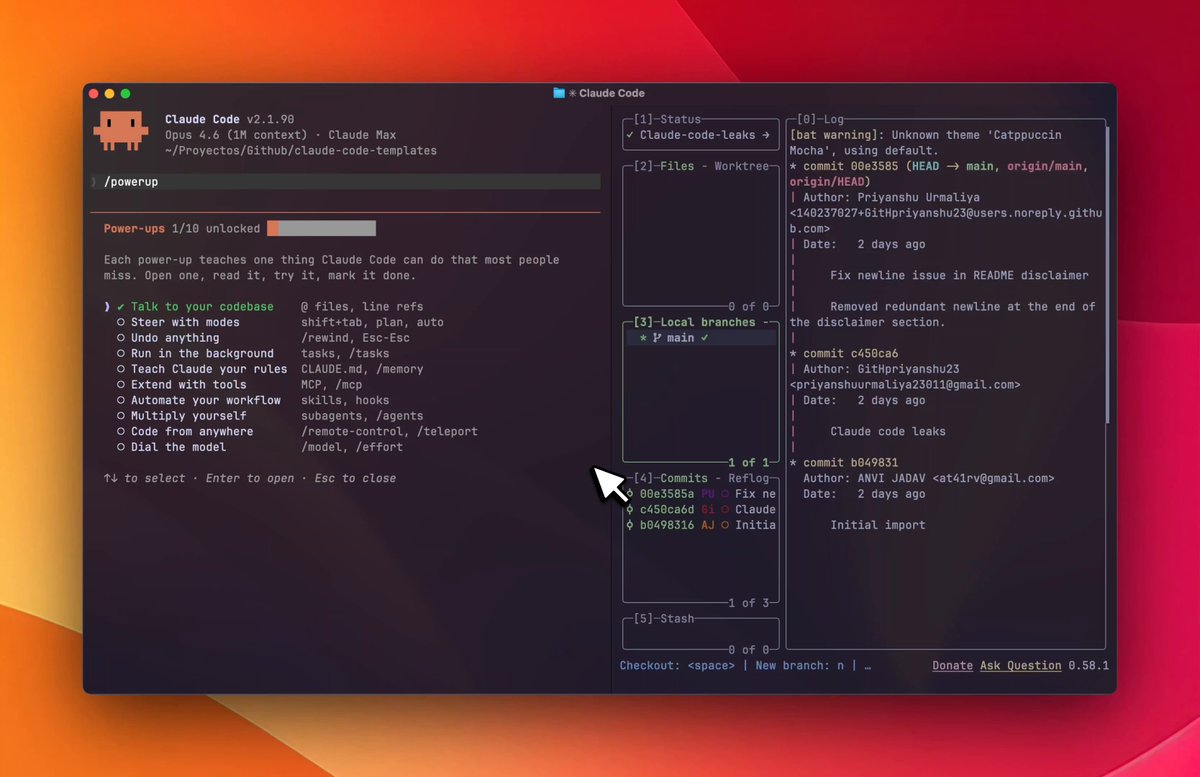The width and height of the screenshot is (1200, 777).
Task: Select commit 00e3585a in Commits list
Action: pyautogui.click(x=700, y=494)
